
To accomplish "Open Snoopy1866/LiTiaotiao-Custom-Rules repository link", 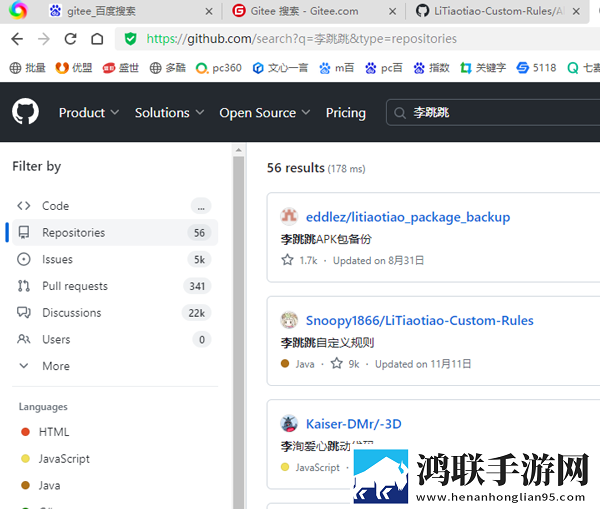I will click(x=419, y=320).
